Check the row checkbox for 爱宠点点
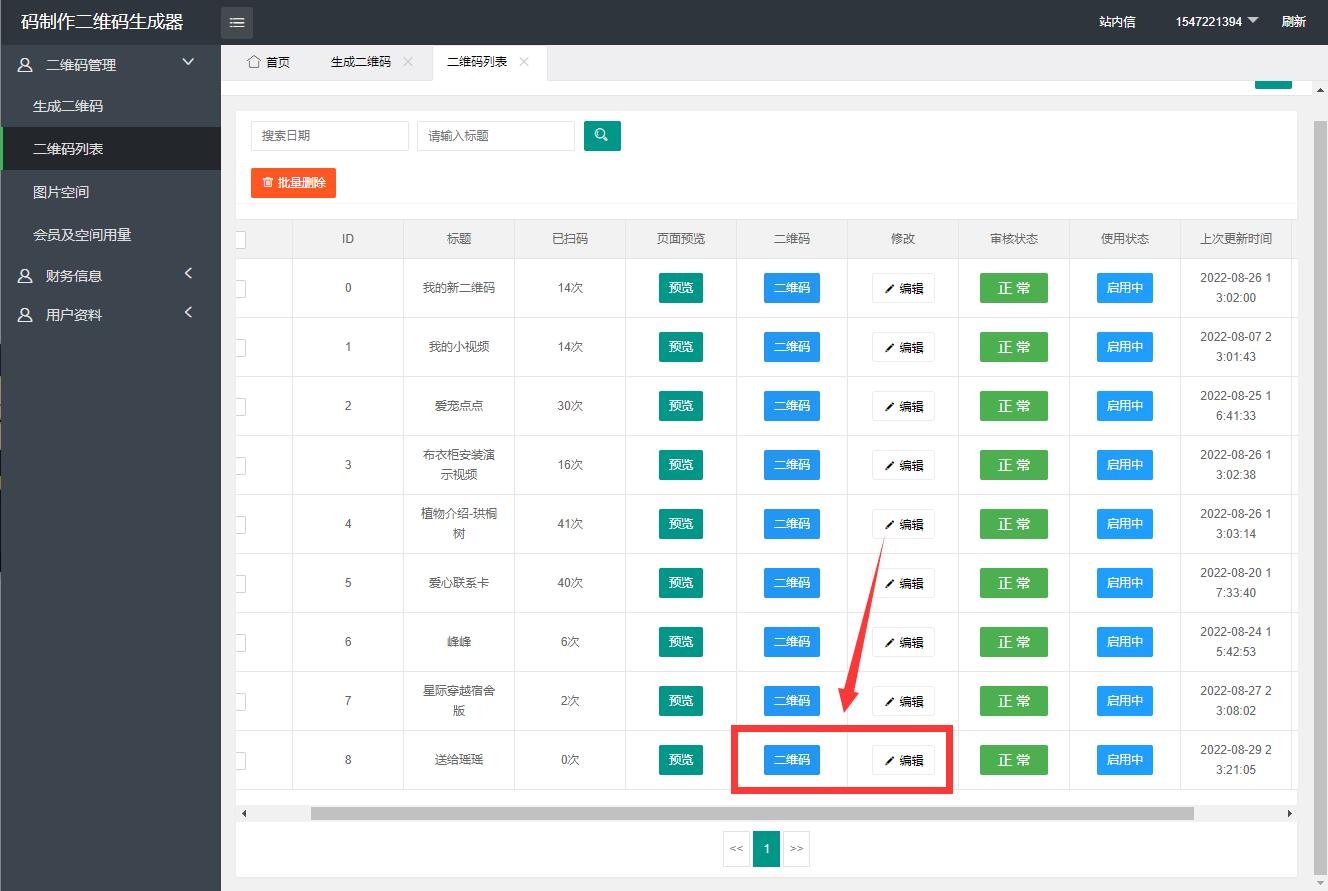1328x891 pixels. point(240,406)
